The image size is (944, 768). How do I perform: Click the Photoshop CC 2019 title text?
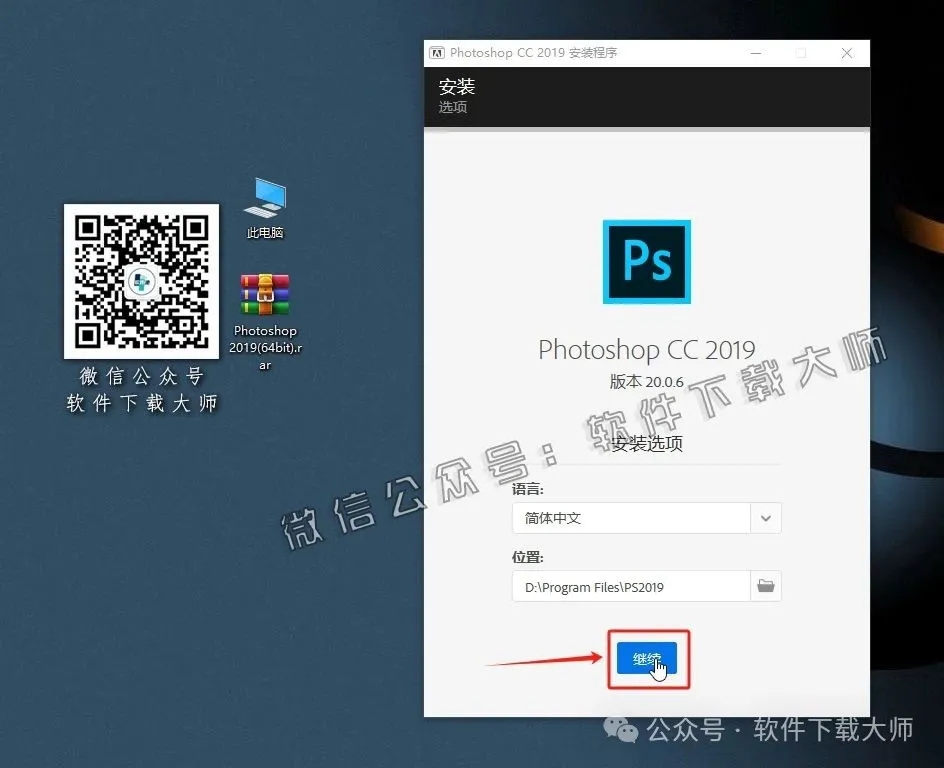click(646, 351)
